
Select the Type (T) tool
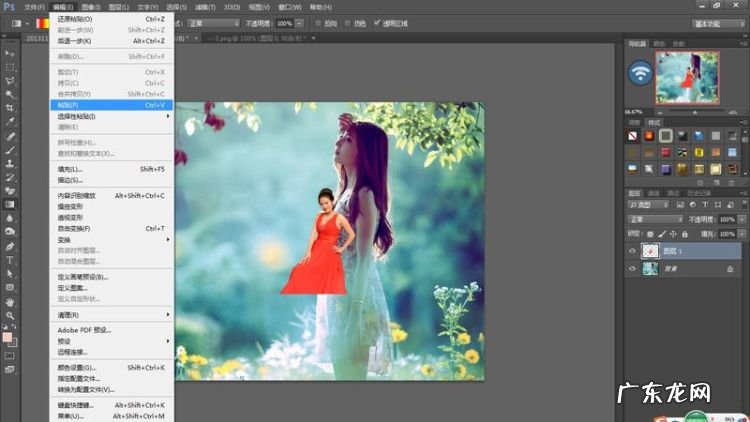[x=10, y=259]
